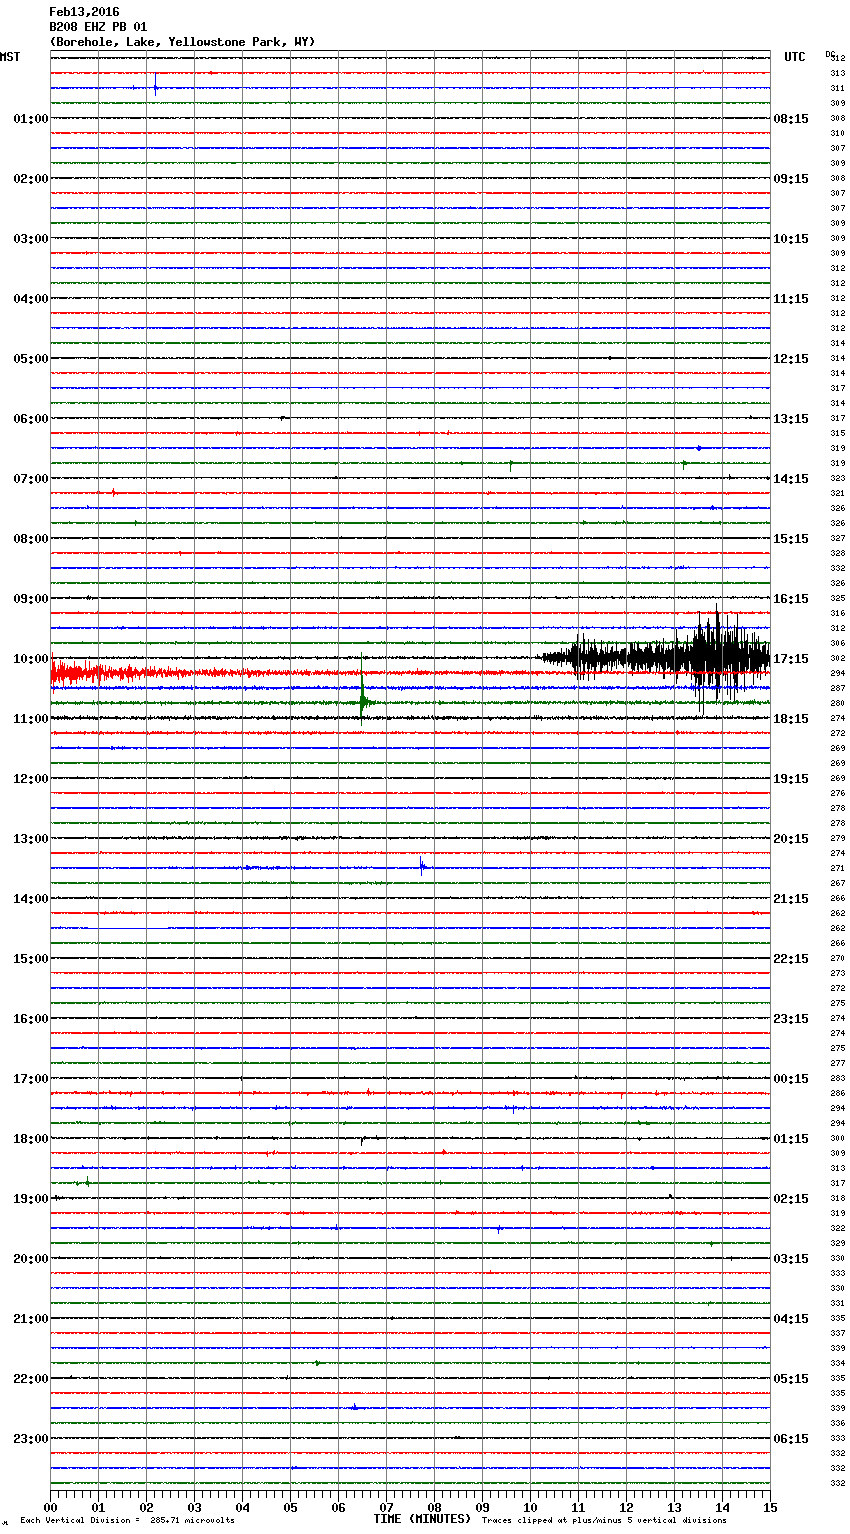850x1534 pixels.
Task: Click the UTC timezone label
Action: [795, 57]
